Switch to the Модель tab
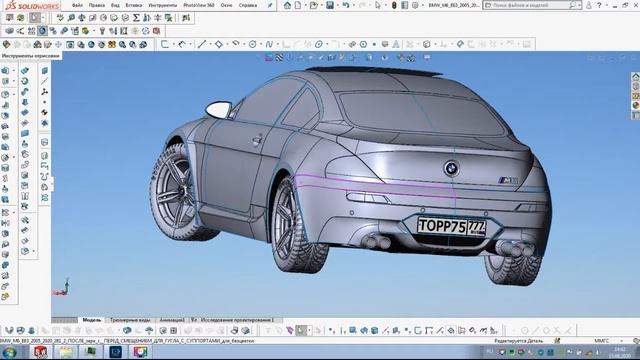Image resolution: width=640 pixels, height=360 pixels. (x=91, y=320)
